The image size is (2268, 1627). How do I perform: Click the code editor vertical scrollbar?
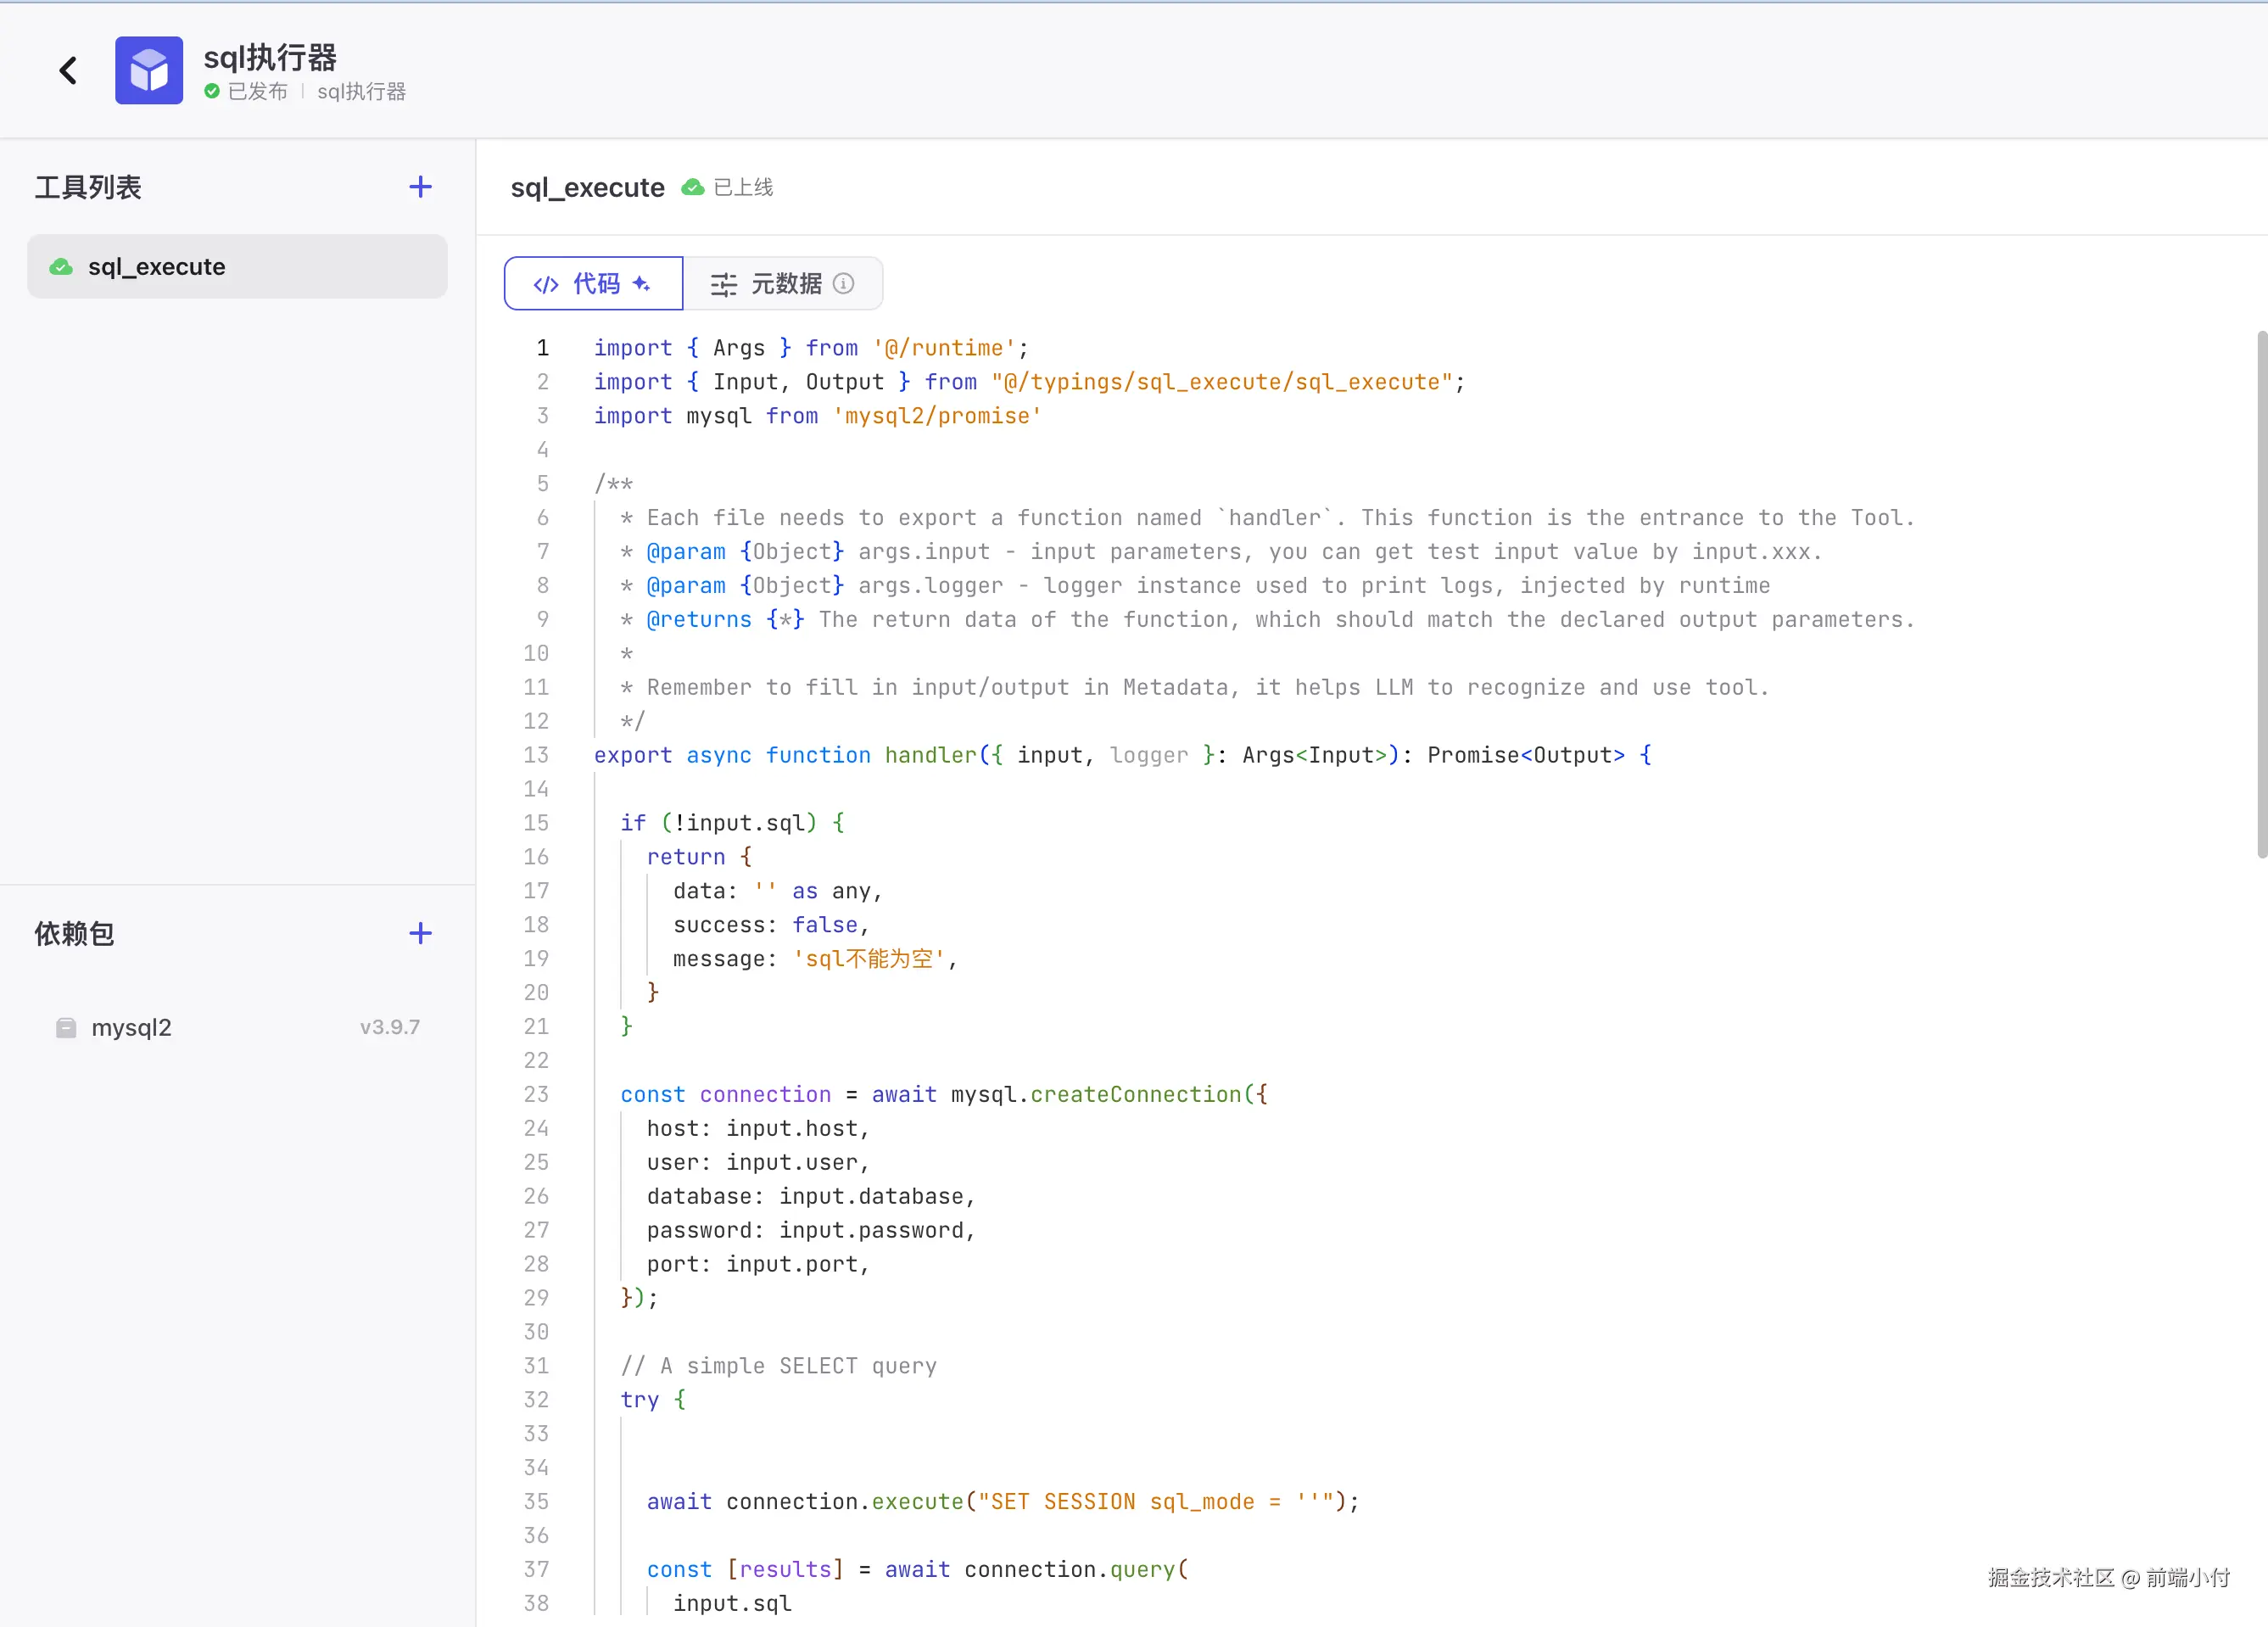click(x=2260, y=595)
